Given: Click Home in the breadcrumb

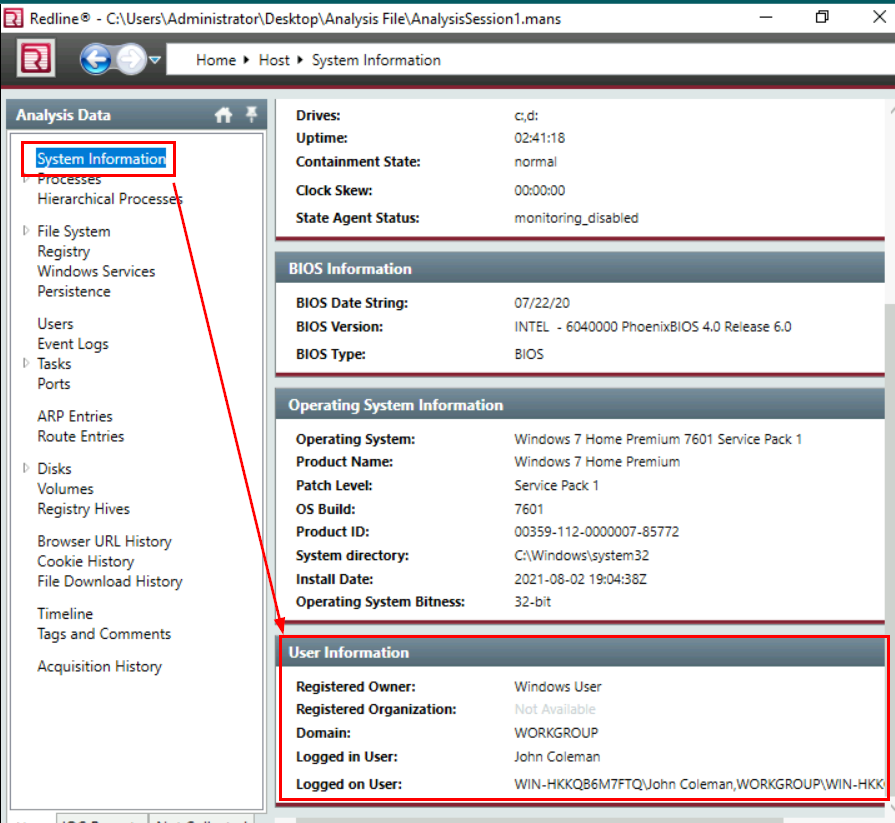Looking at the screenshot, I should pos(216,60).
